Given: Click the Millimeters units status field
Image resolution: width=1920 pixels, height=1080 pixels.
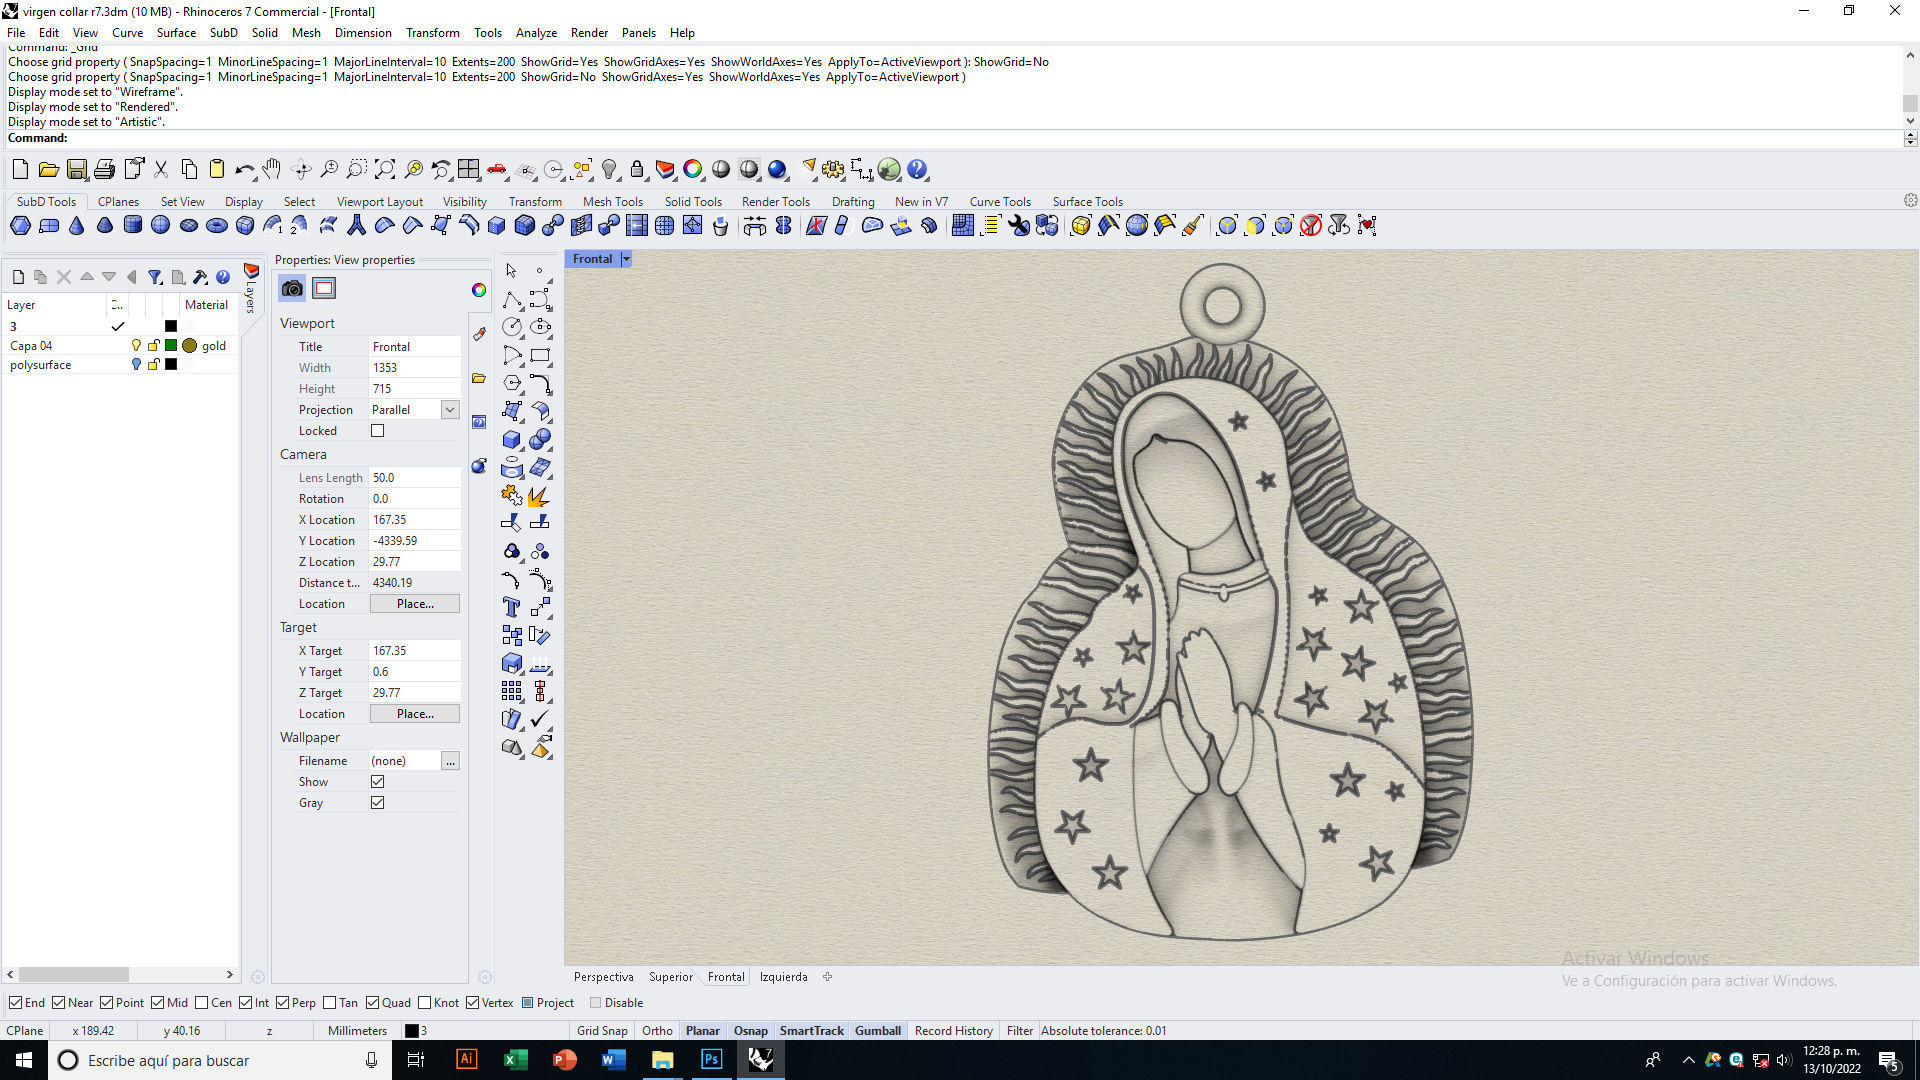Looking at the screenshot, I should [357, 1031].
